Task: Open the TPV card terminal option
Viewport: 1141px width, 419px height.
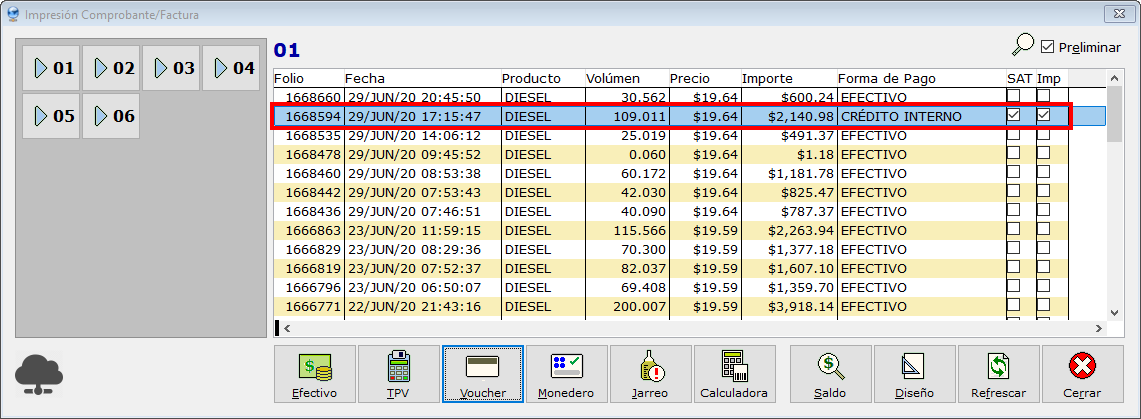Action: click(399, 374)
